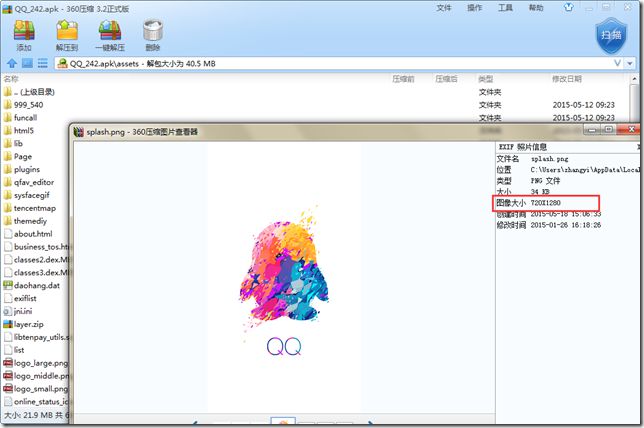Select the html5 folder
Viewport: 644px width, 428px height.
(19, 131)
